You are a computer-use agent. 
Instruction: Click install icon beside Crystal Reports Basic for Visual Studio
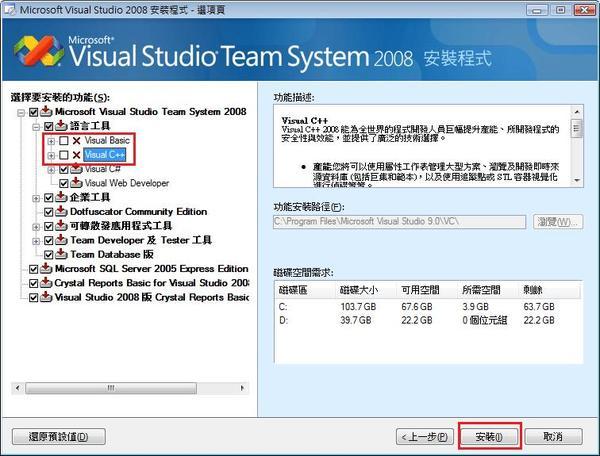point(46,283)
